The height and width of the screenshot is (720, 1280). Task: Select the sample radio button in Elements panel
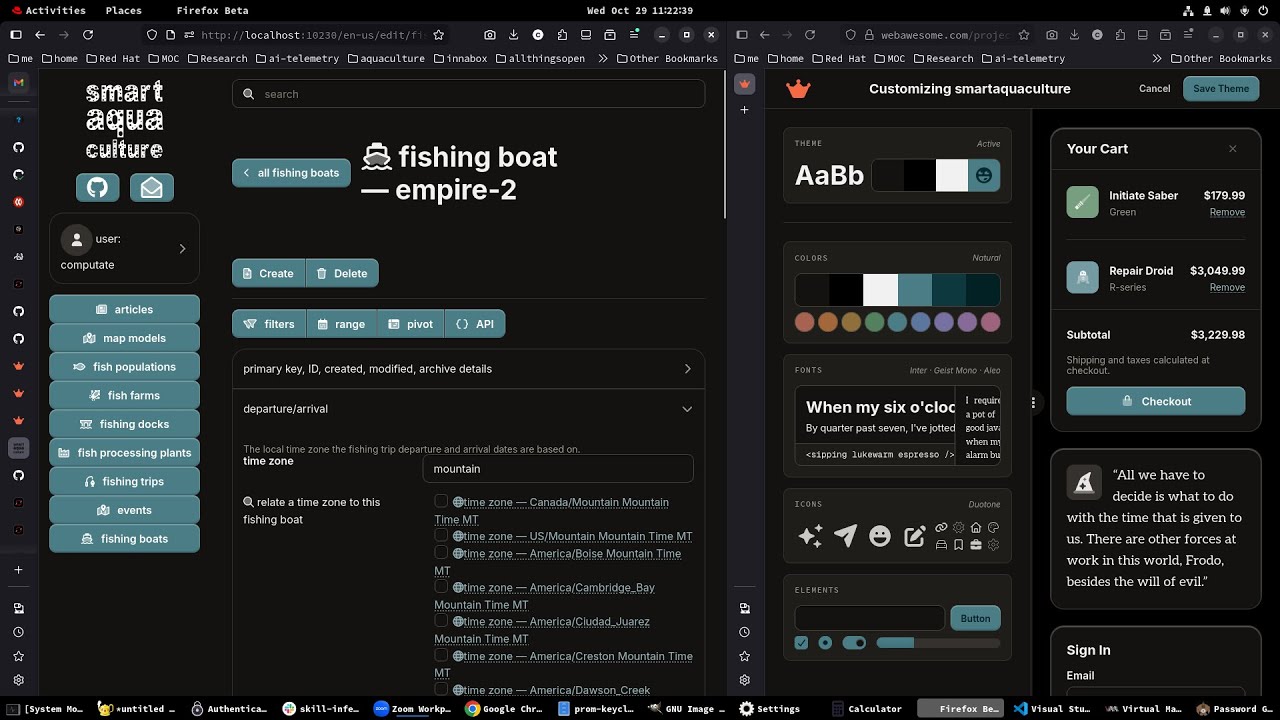pos(825,643)
